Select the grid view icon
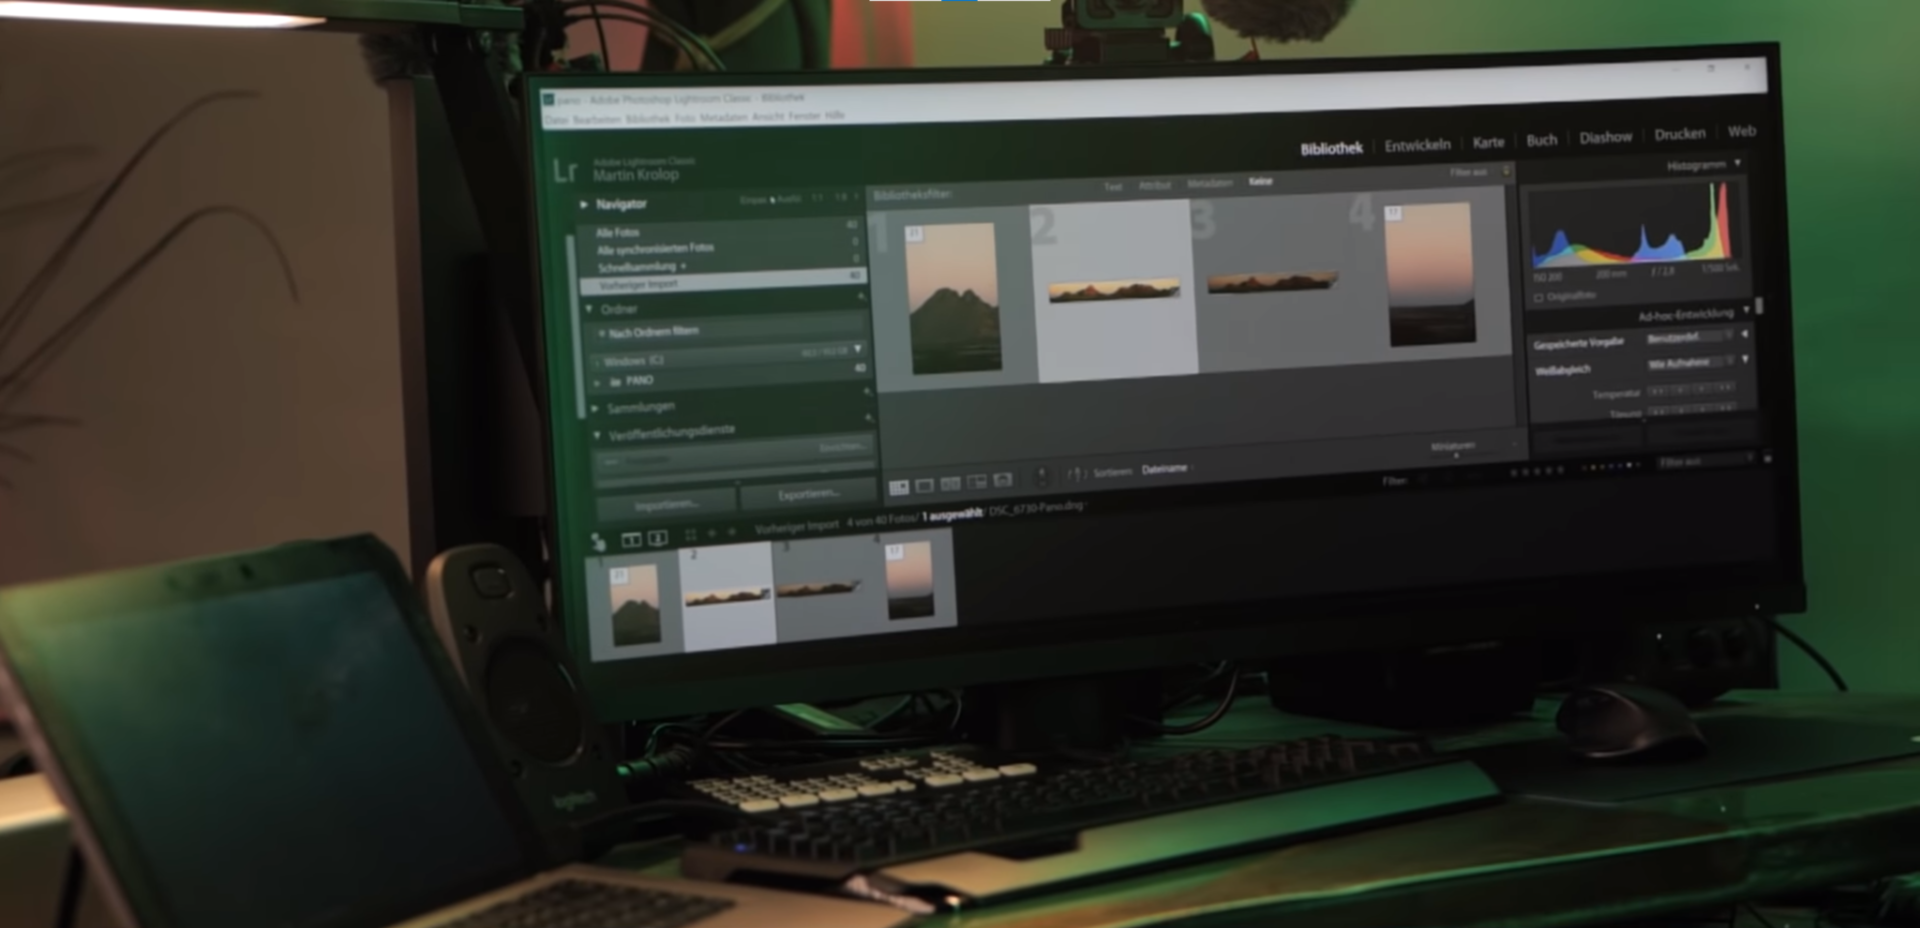1920x928 pixels. 899,487
